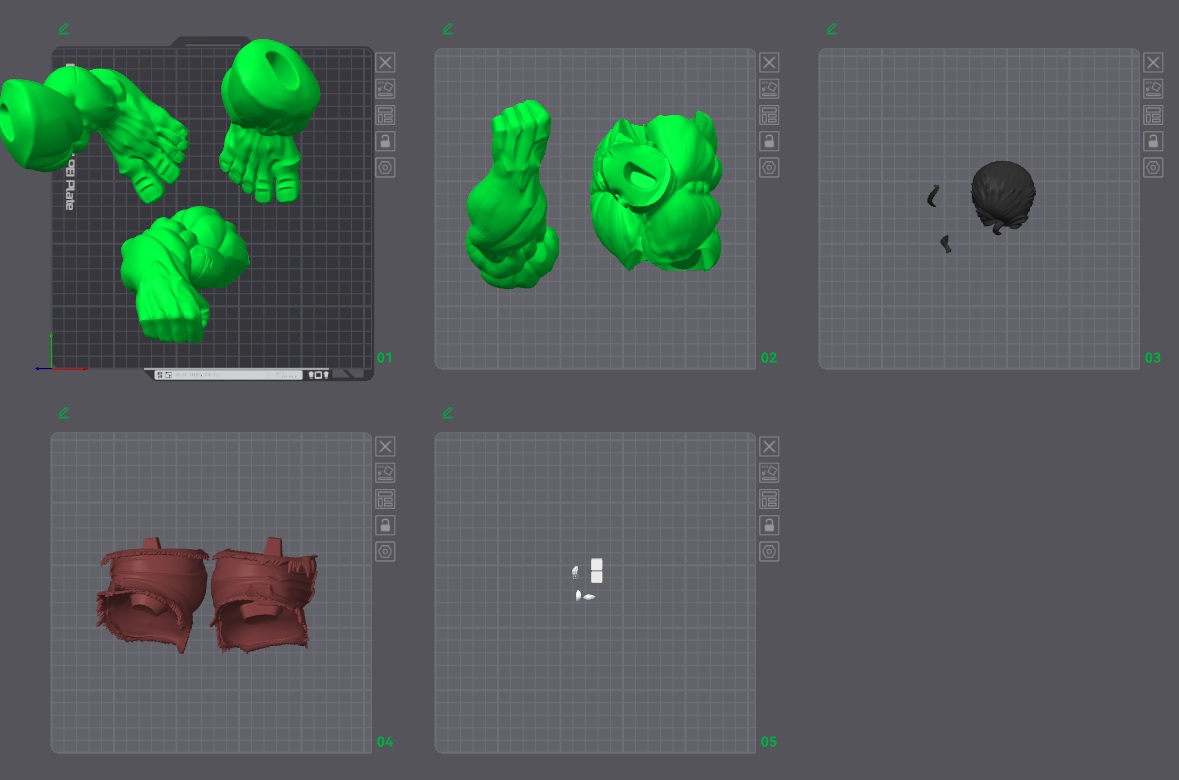
Task: Select the right red pants piece on plate 04
Action: coord(265,594)
